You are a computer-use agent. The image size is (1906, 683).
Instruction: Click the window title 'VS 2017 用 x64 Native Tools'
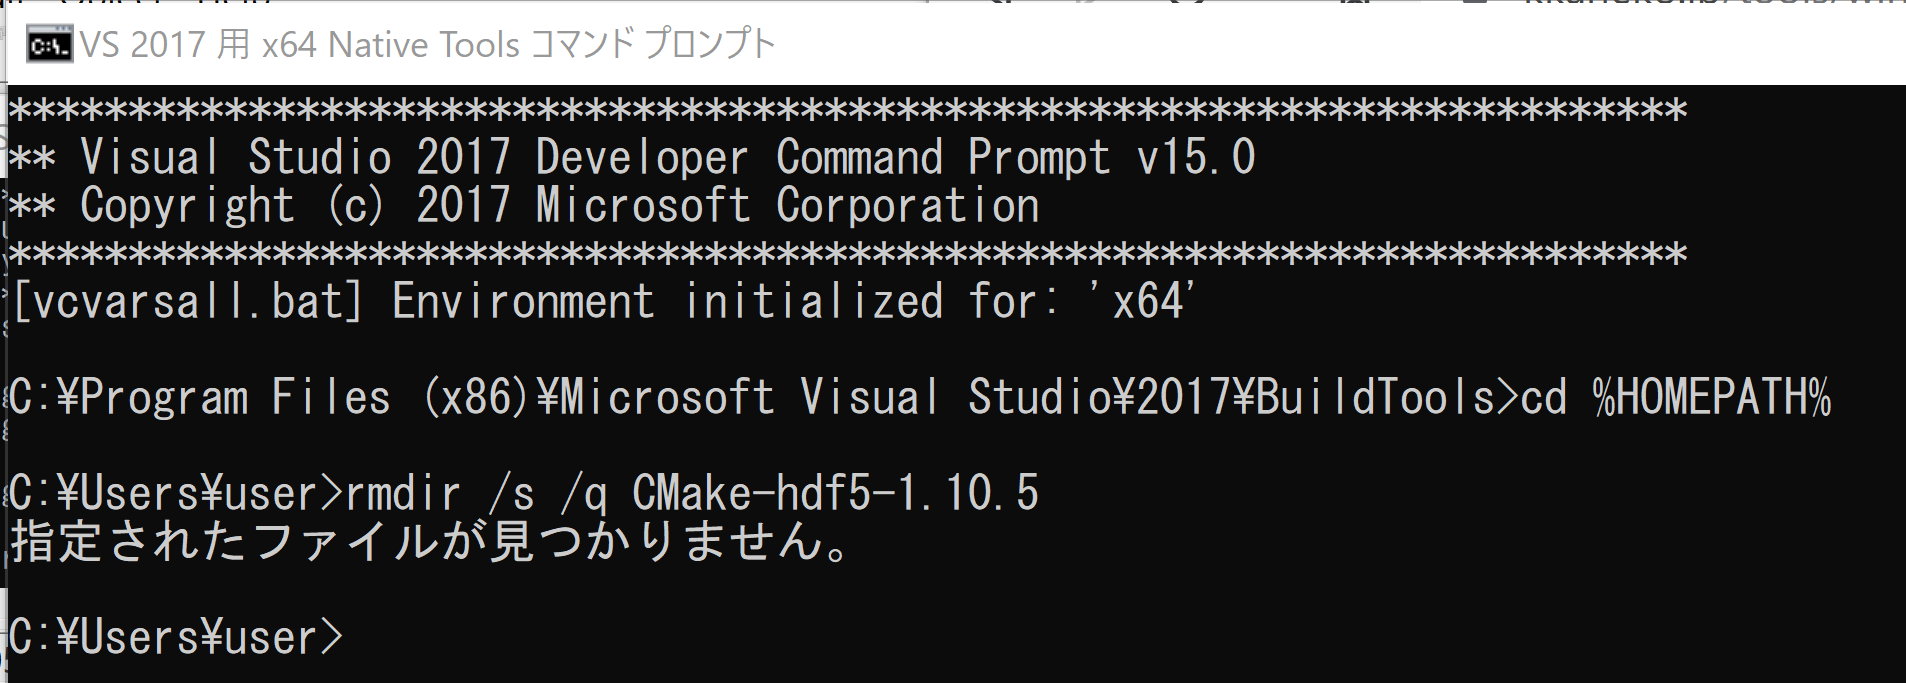[x=300, y=45]
